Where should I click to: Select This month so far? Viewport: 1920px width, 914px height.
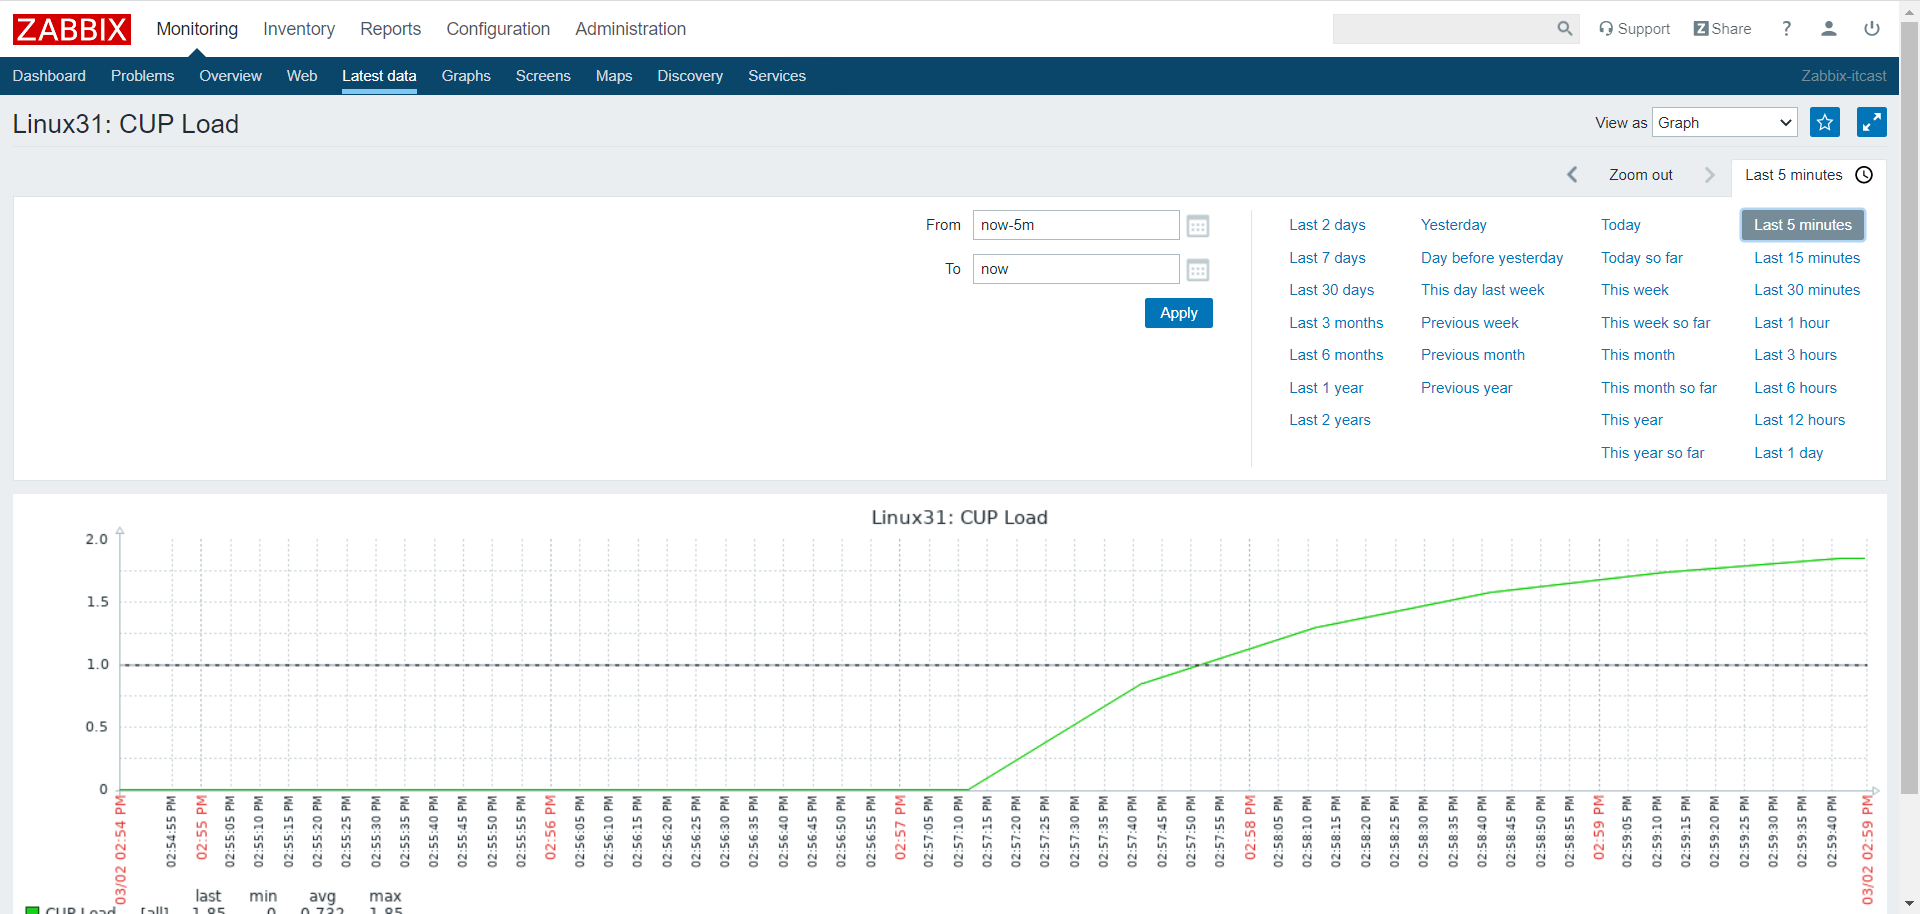click(1658, 388)
